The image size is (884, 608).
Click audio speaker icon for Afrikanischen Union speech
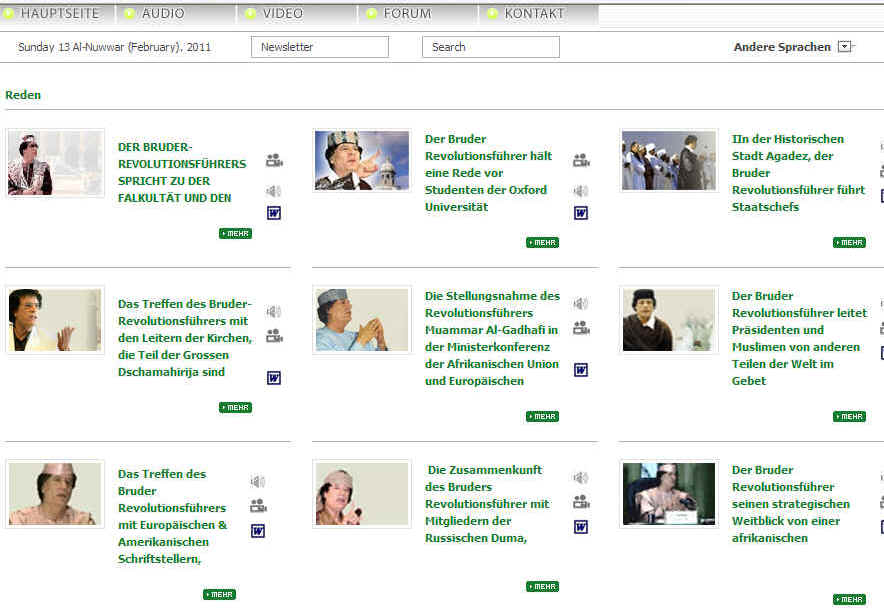581,304
